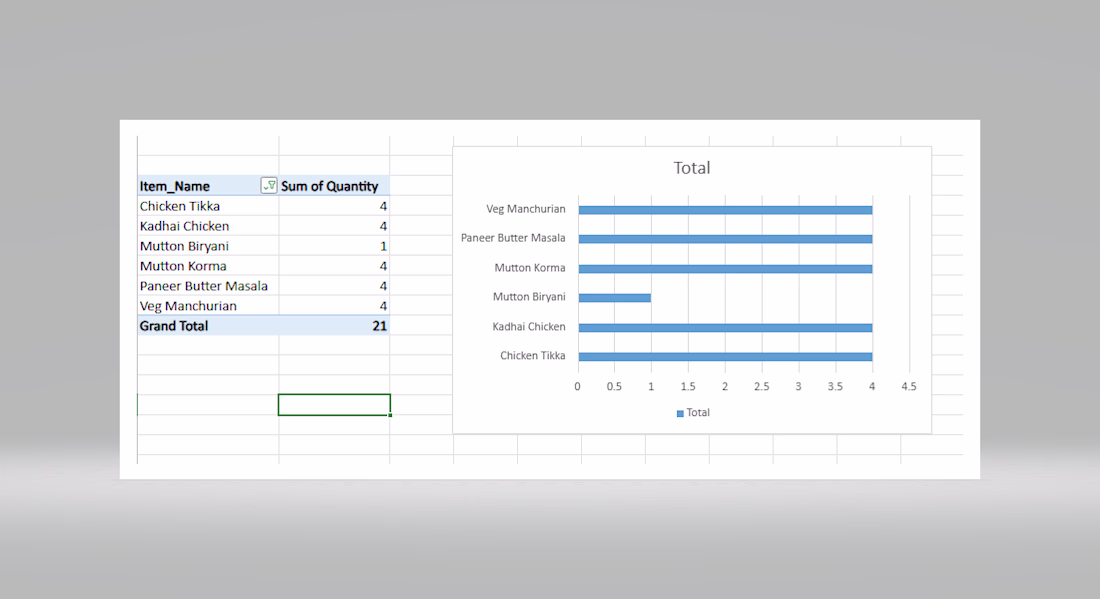
Task: Select the Sum of Quantity header cell
Action: pos(334,185)
